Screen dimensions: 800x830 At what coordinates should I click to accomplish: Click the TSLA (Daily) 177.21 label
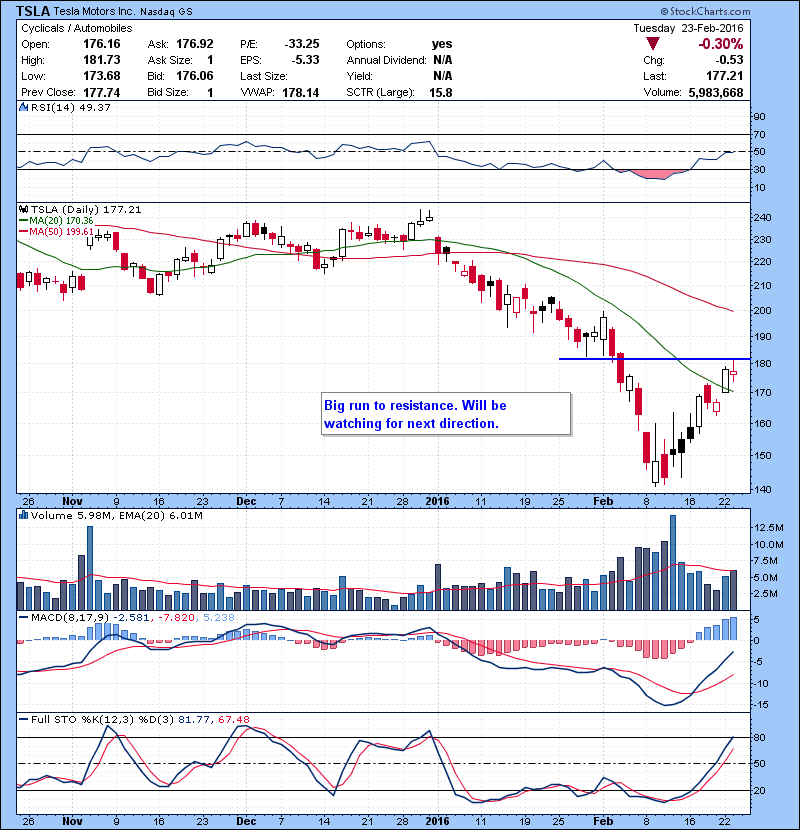click(86, 210)
